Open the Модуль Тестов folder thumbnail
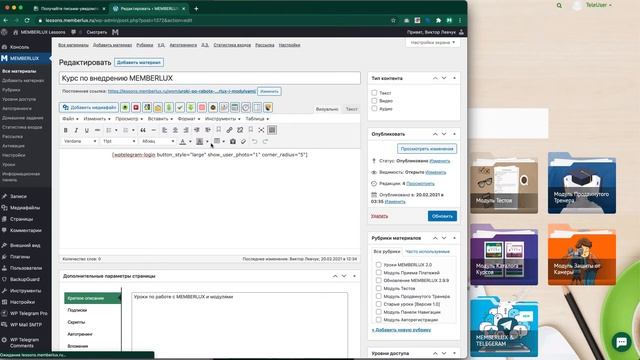The image size is (640, 360). coord(504,183)
